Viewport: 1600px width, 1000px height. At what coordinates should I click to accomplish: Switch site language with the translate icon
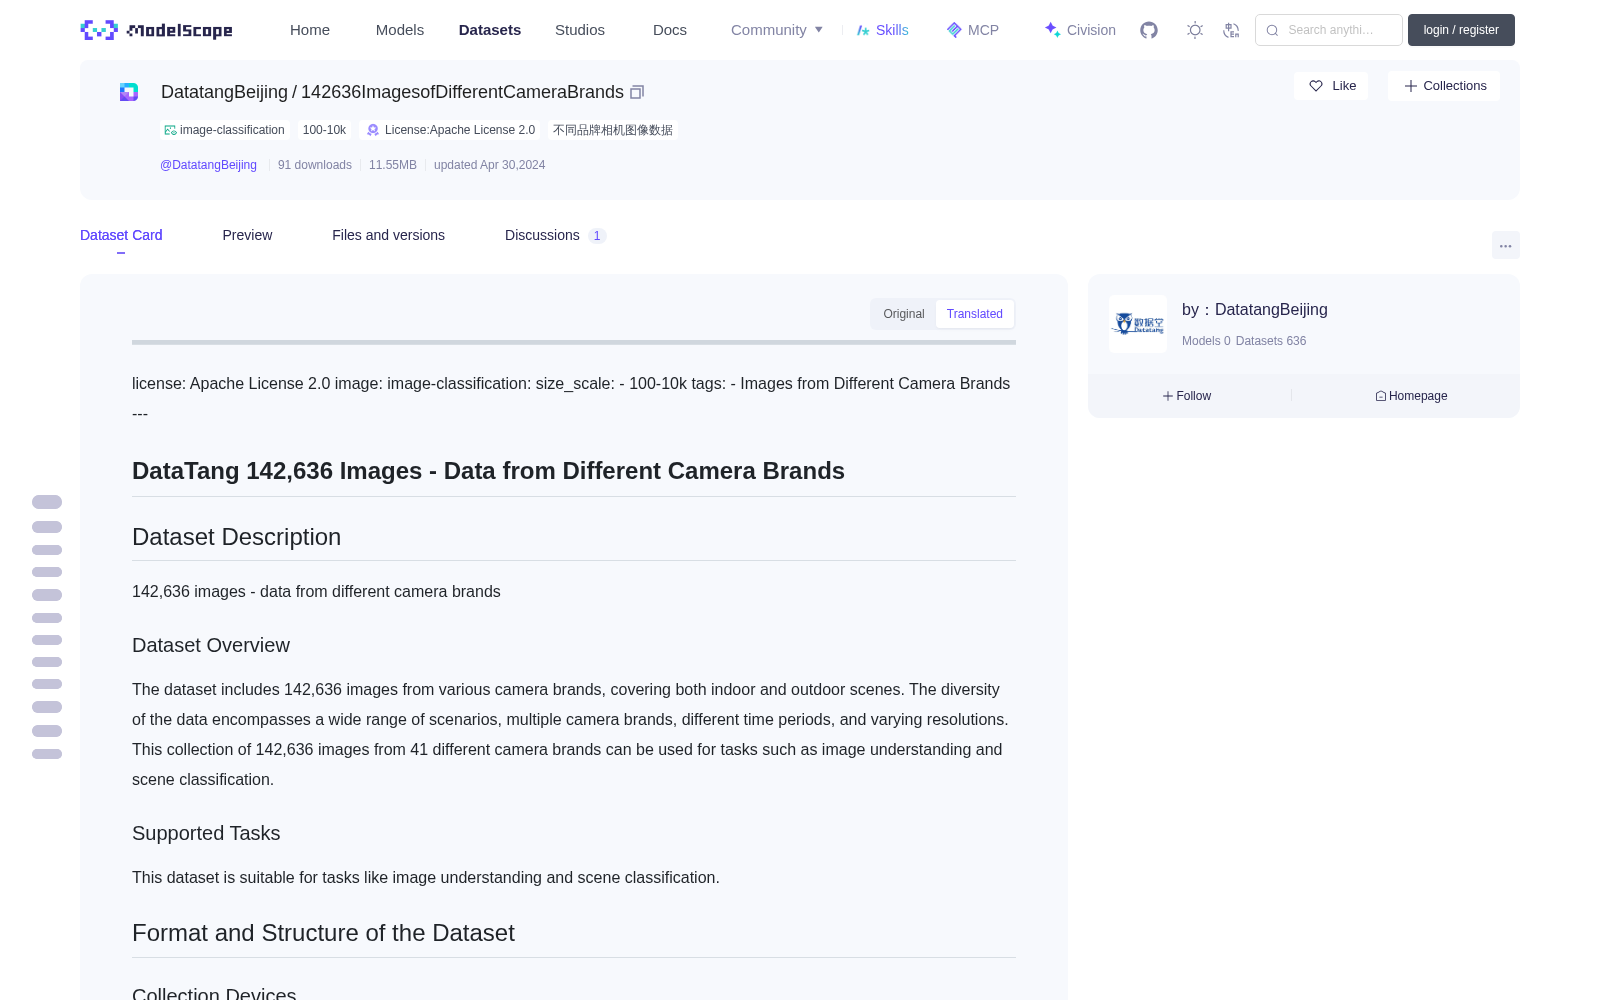pos(1232,30)
